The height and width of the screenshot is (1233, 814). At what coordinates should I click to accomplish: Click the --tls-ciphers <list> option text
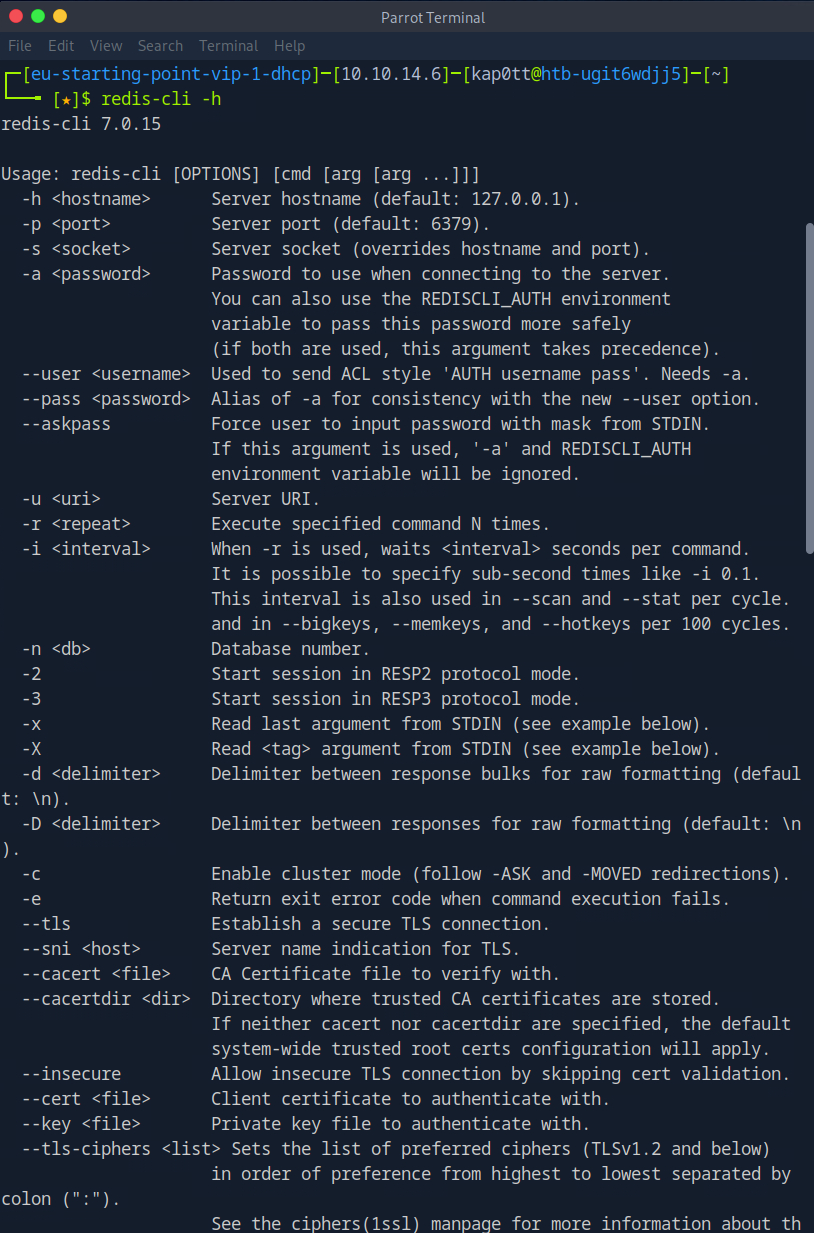[x=111, y=1149]
